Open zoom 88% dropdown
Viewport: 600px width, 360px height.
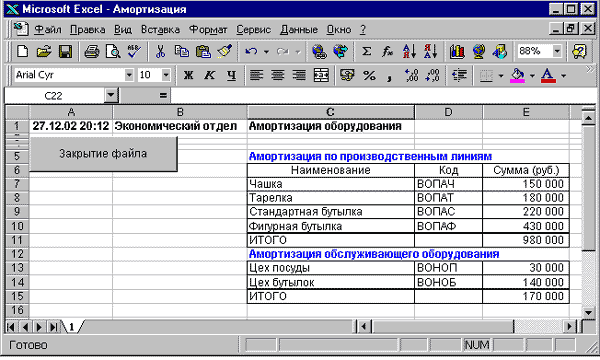point(557,51)
